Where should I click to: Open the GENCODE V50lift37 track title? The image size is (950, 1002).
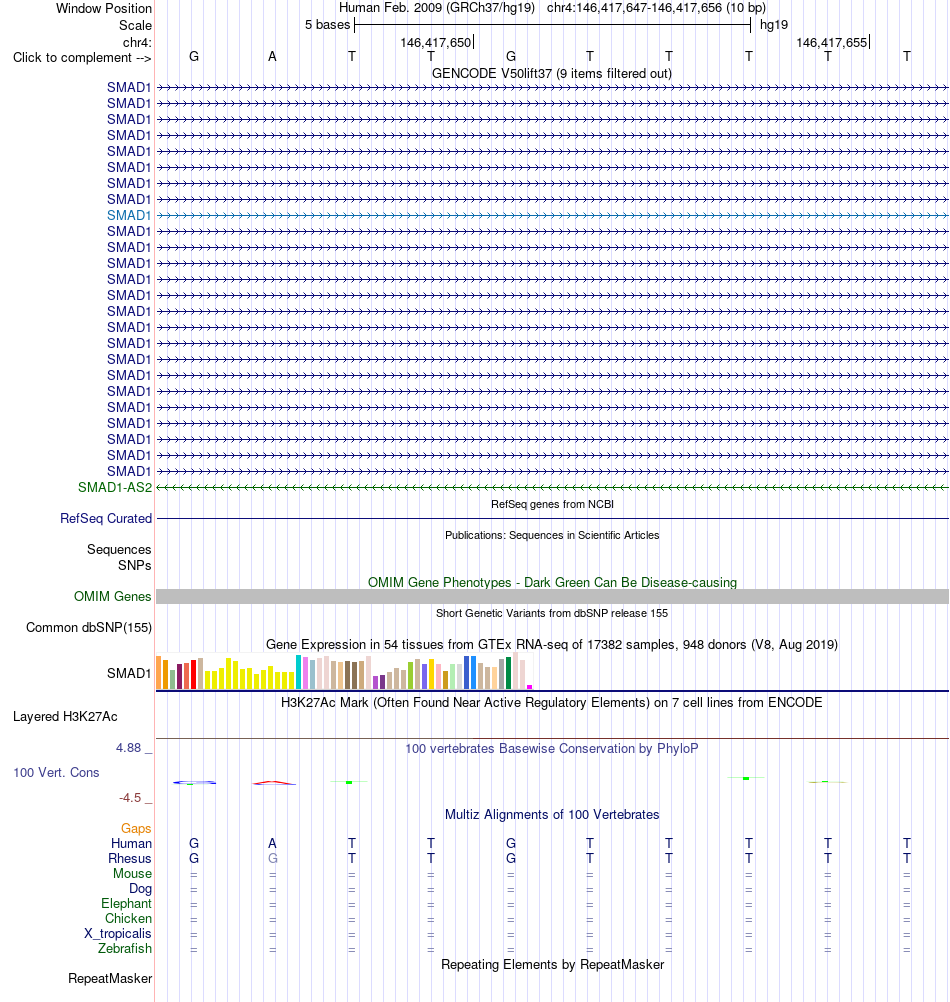pyautogui.click(x=552, y=73)
